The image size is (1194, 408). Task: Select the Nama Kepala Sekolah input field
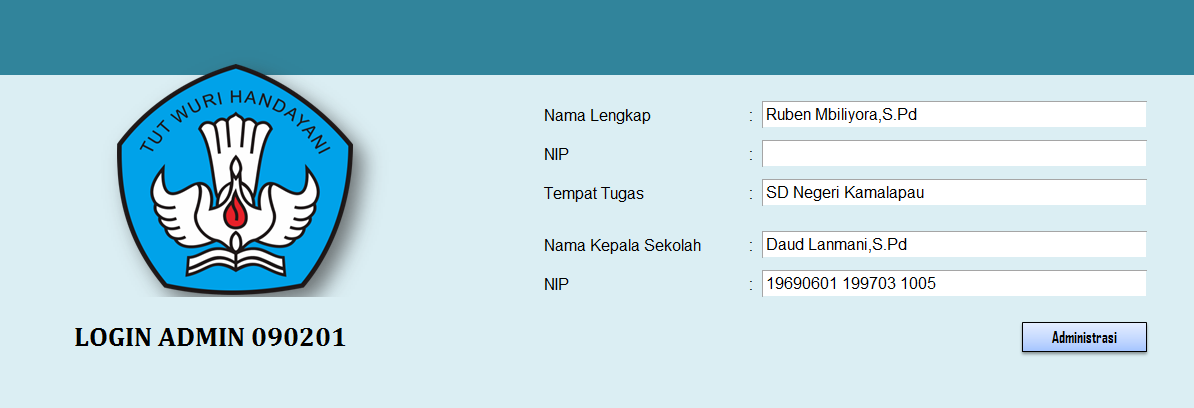[x=954, y=244]
